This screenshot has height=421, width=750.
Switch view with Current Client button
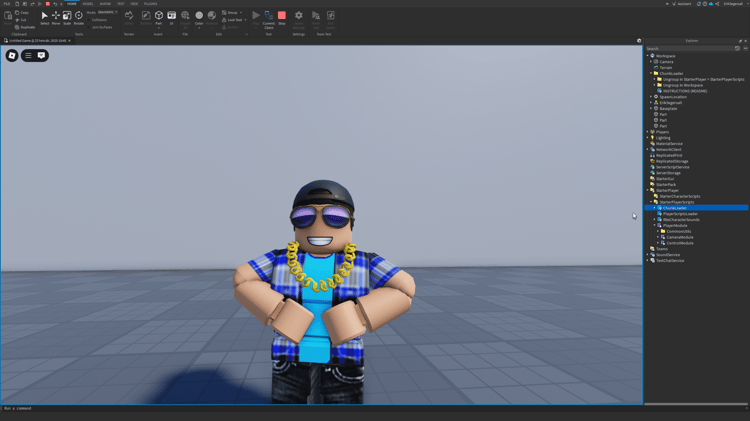(x=269, y=19)
